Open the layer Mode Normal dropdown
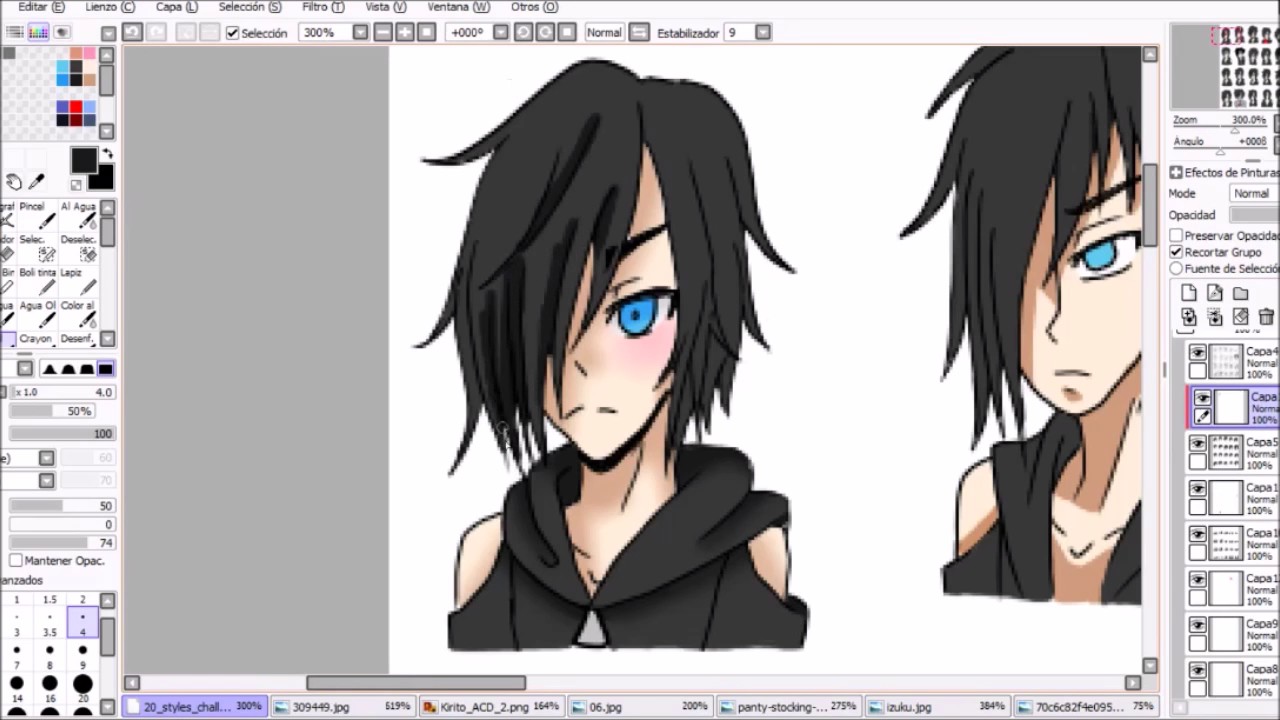 (x=1254, y=193)
